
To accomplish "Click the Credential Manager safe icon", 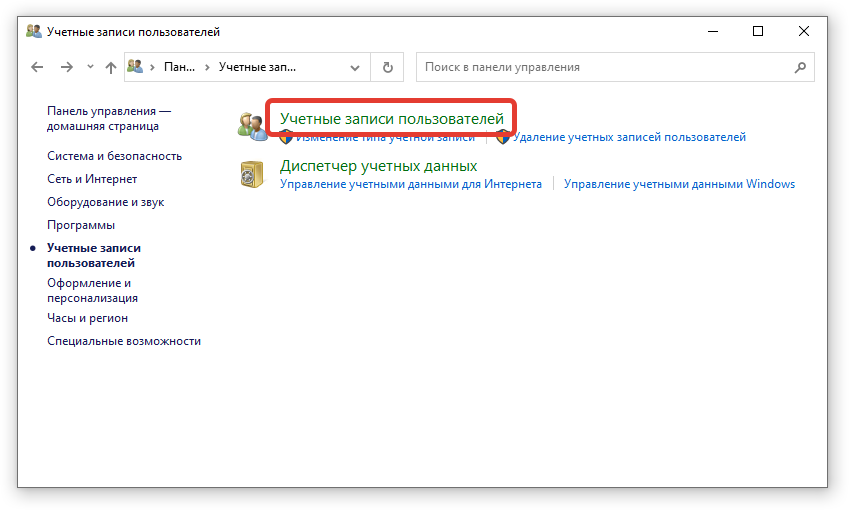I will 251,174.
